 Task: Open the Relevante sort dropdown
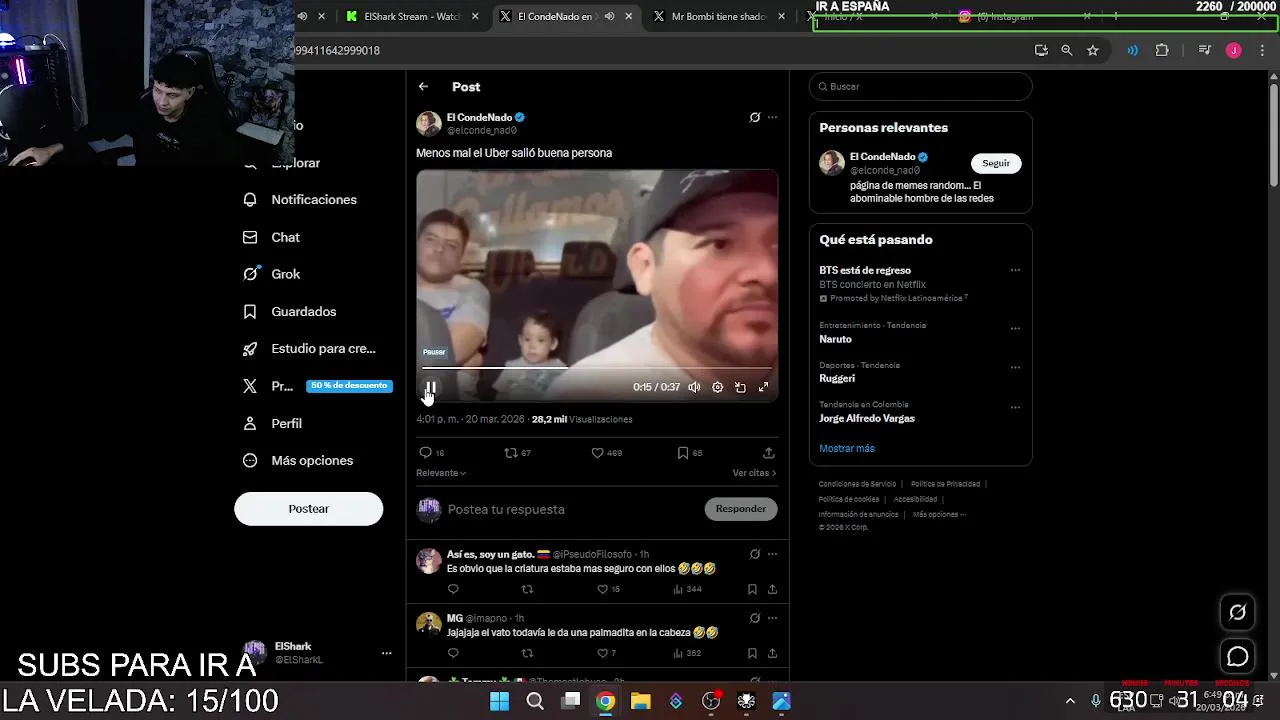[x=441, y=473]
